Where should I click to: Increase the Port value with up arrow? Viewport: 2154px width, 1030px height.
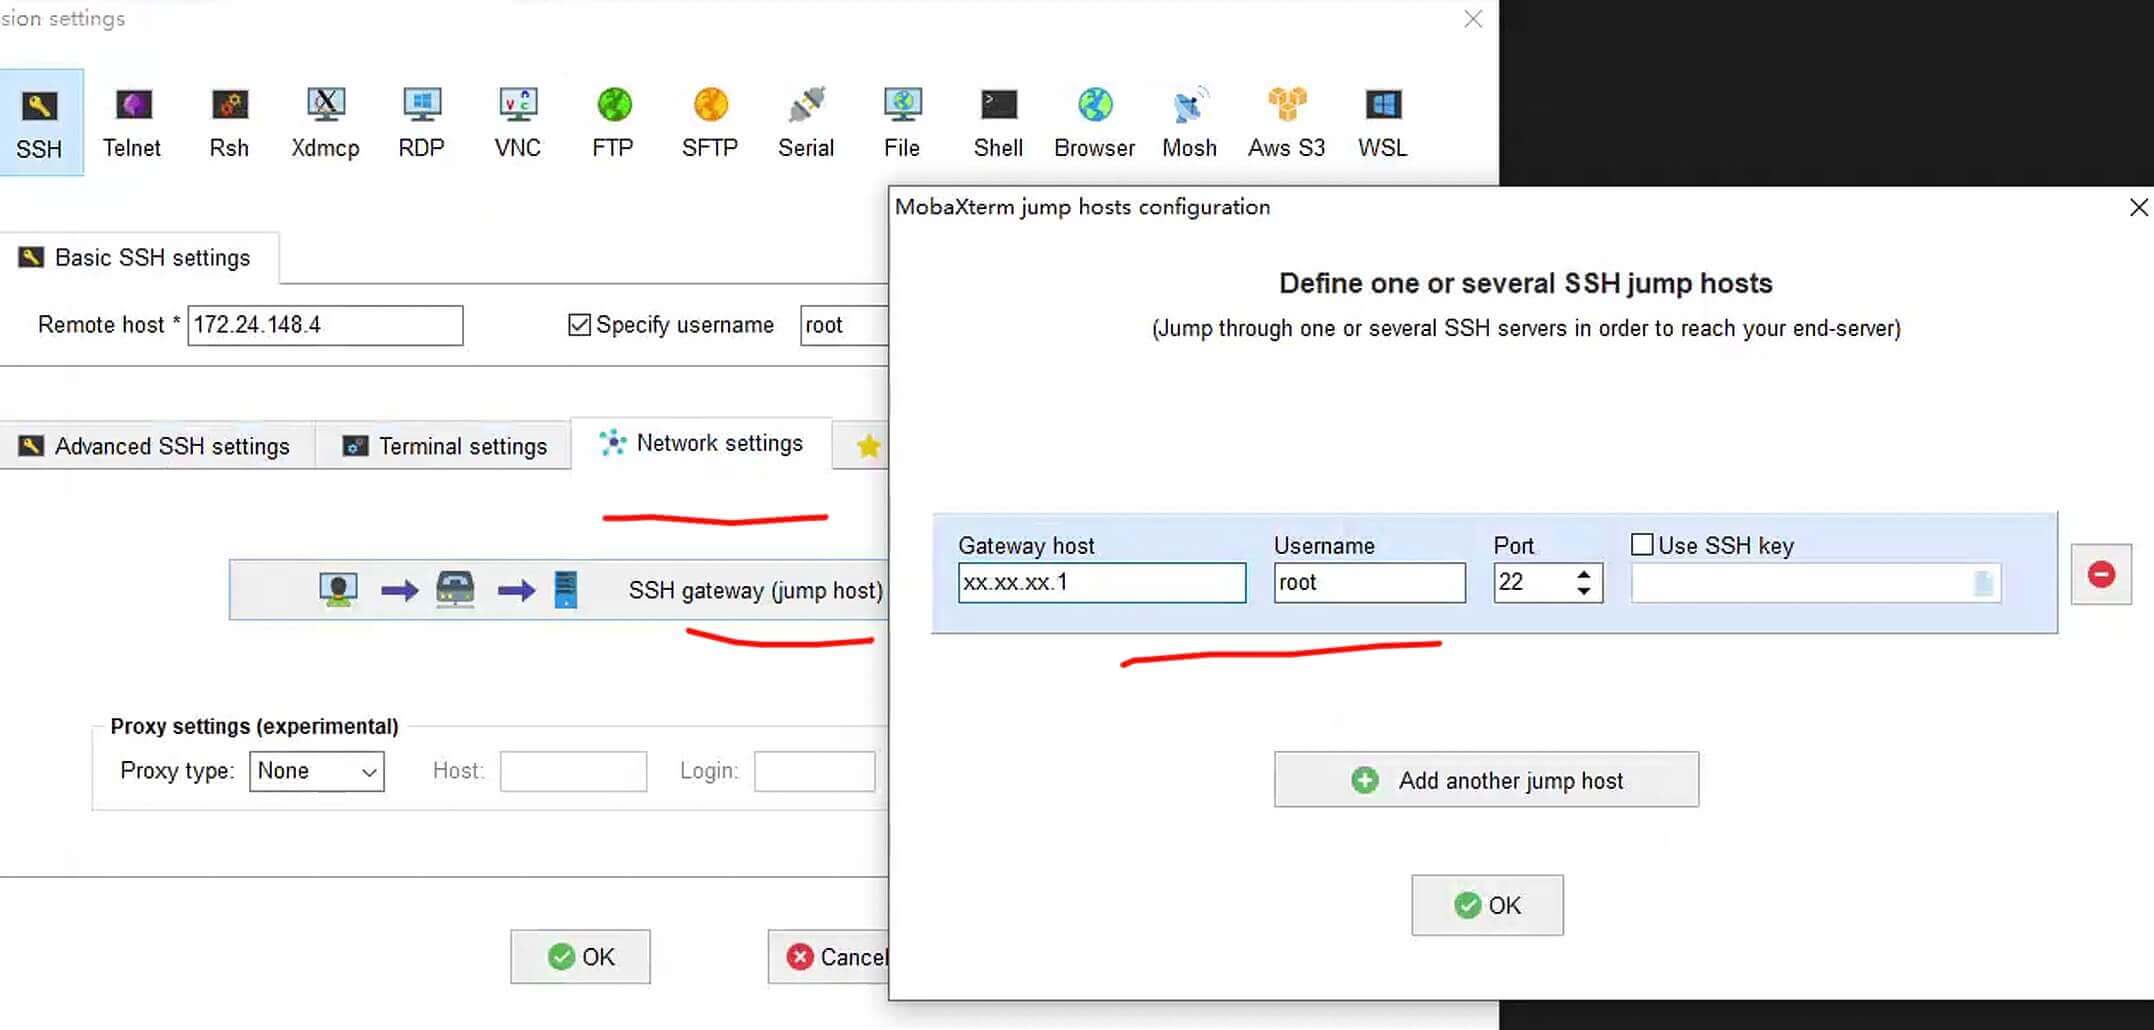click(1584, 574)
